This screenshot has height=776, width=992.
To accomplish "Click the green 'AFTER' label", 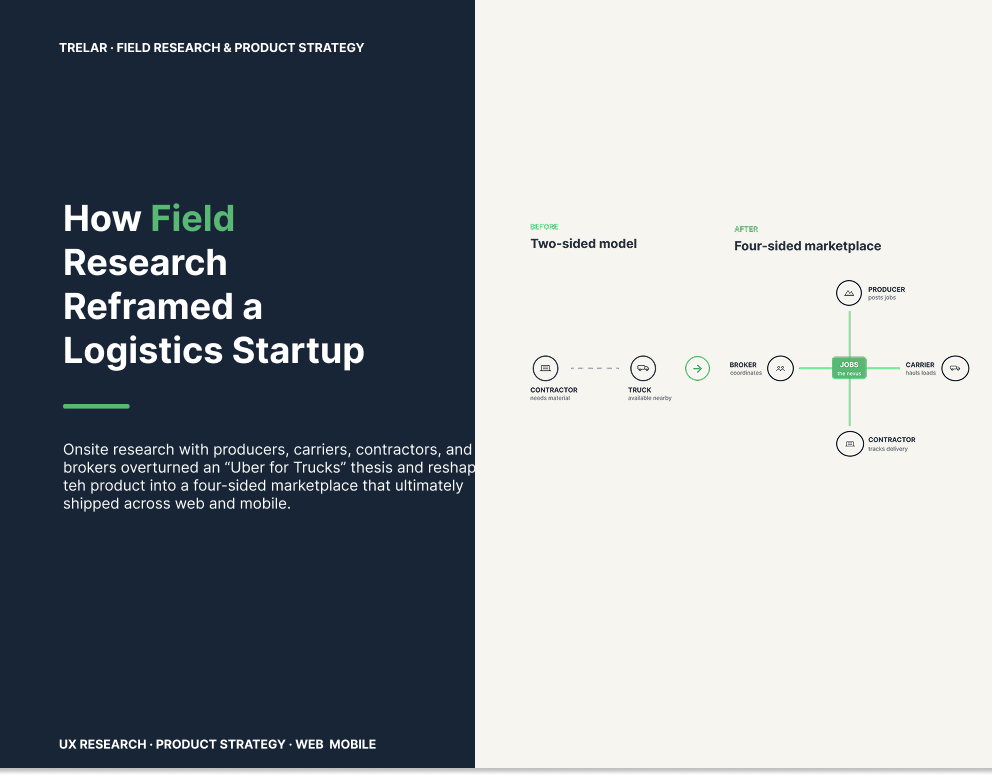I will click(x=746, y=229).
